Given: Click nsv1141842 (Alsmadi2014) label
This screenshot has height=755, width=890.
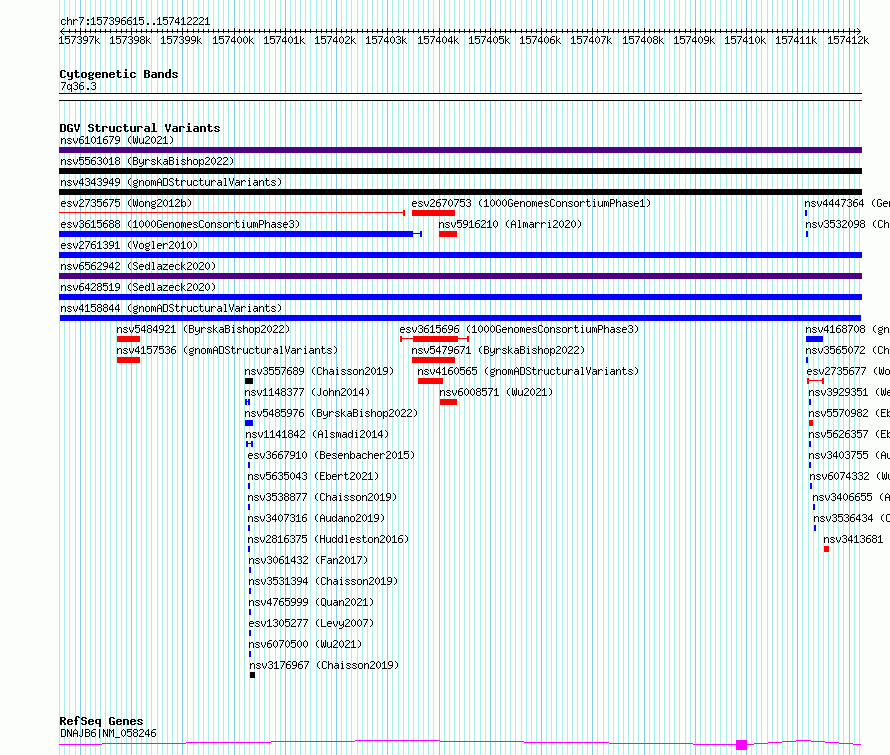Looking at the screenshot, I should coord(317,434).
